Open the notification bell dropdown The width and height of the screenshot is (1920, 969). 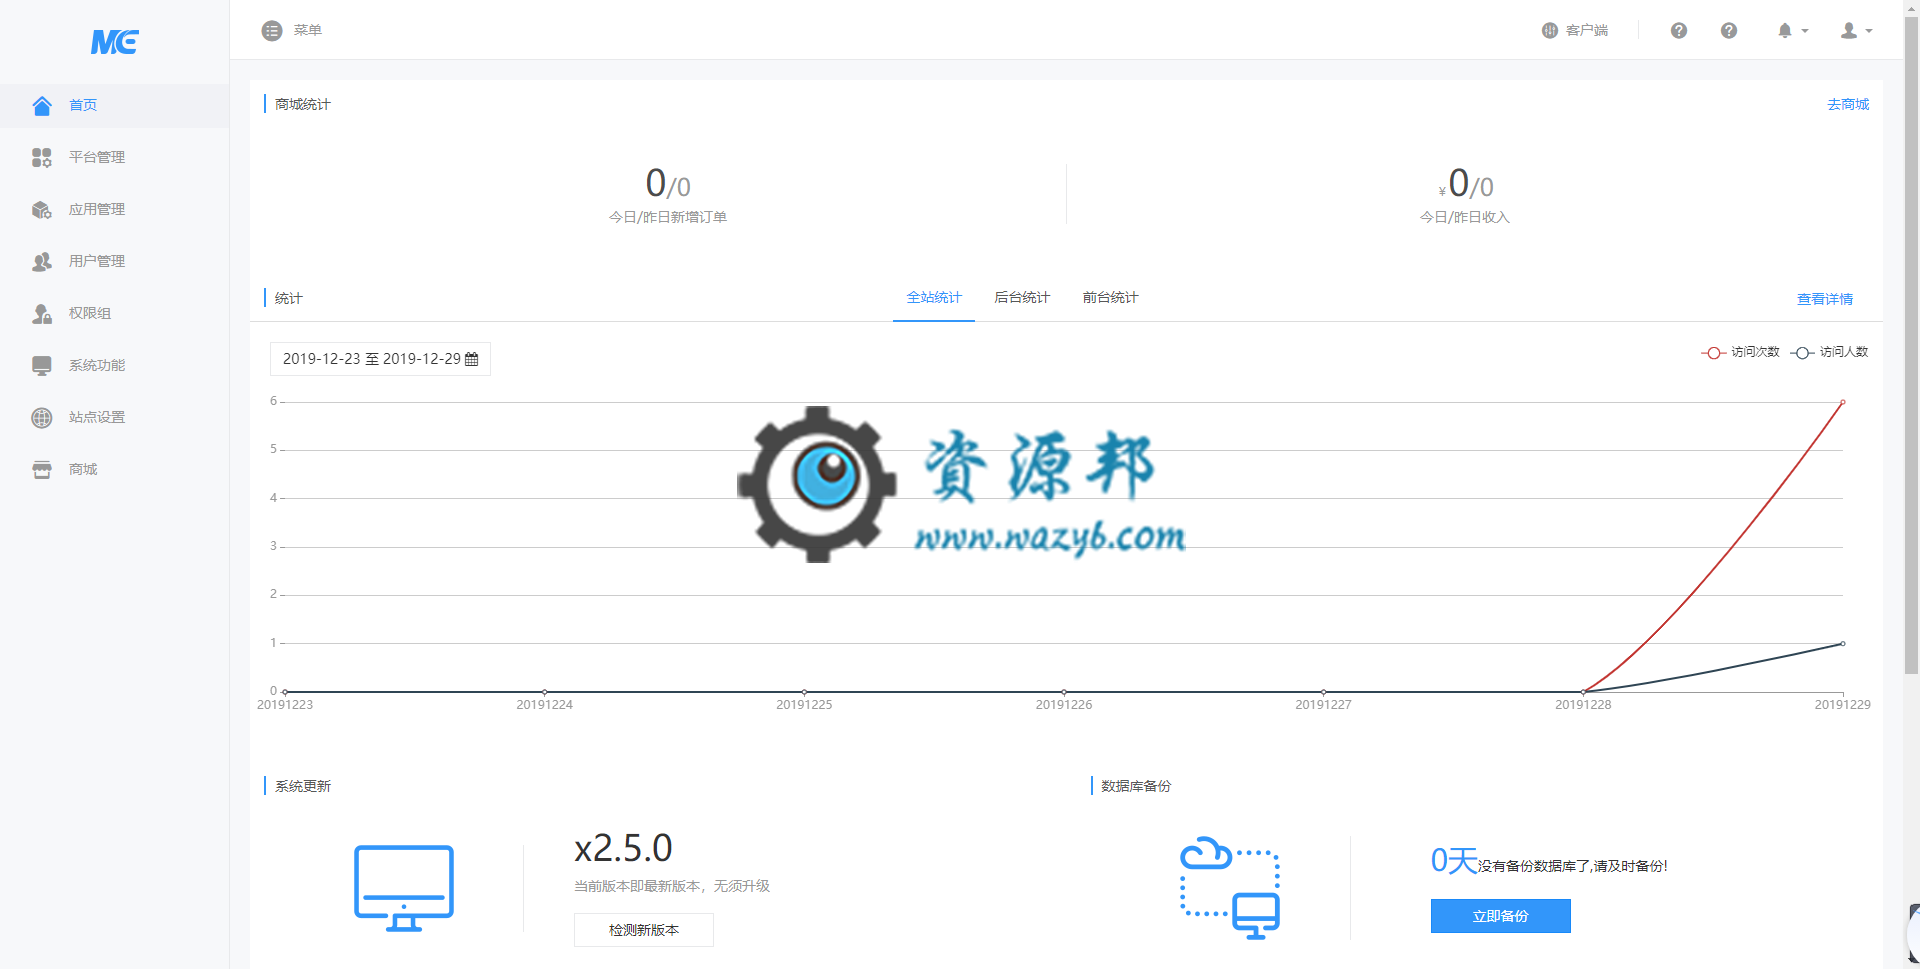(x=1792, y=31)
